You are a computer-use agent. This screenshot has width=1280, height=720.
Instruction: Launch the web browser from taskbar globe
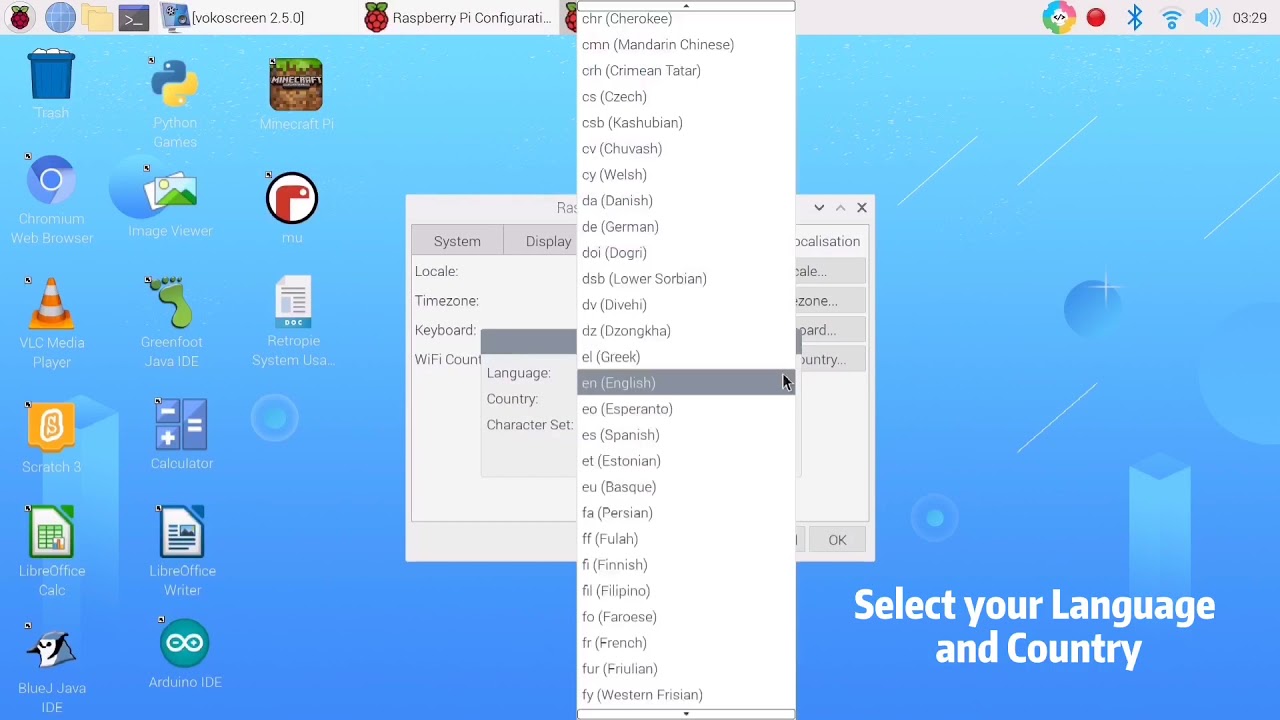tap(60, 17)
